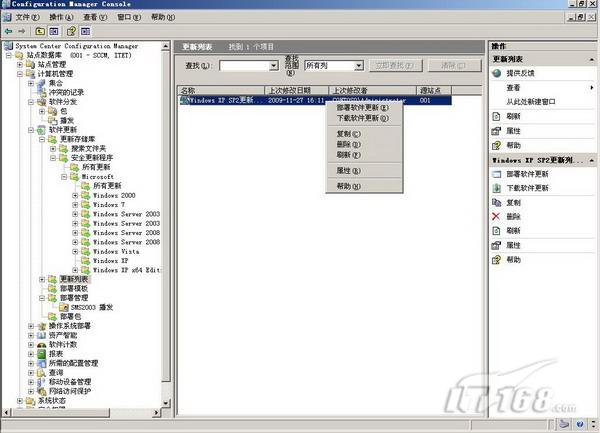The image size is (600, 433).
Task: Open 查看 submenu in actions pane
Action: tap(543, 88)
